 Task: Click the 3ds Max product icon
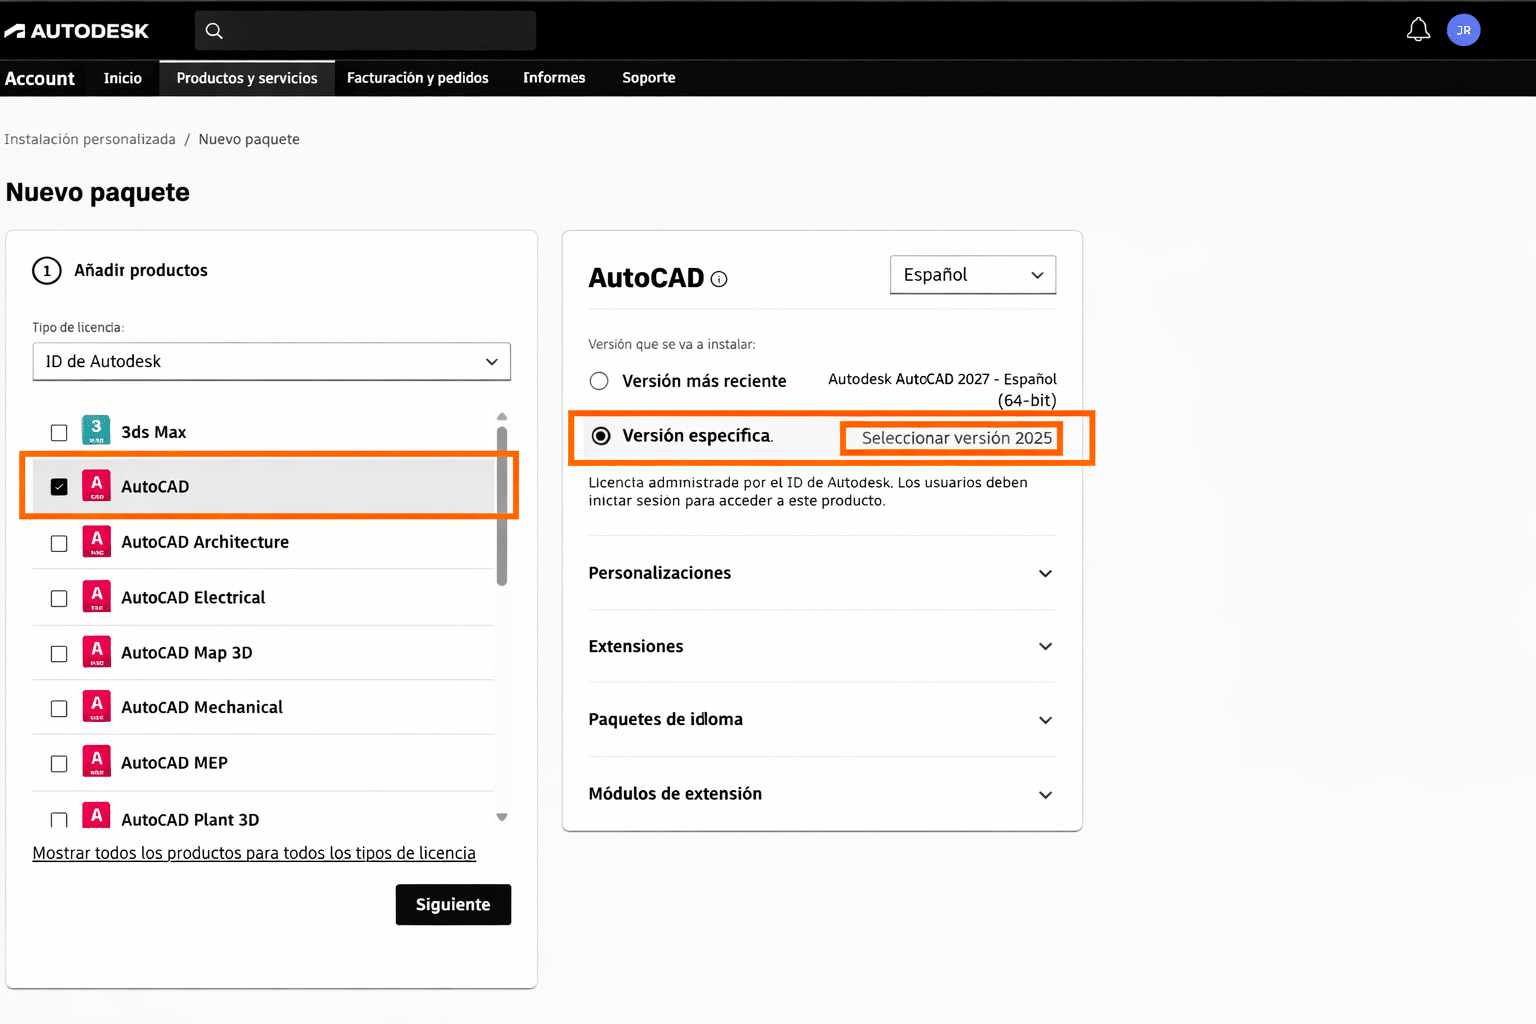tap(95, 429)
